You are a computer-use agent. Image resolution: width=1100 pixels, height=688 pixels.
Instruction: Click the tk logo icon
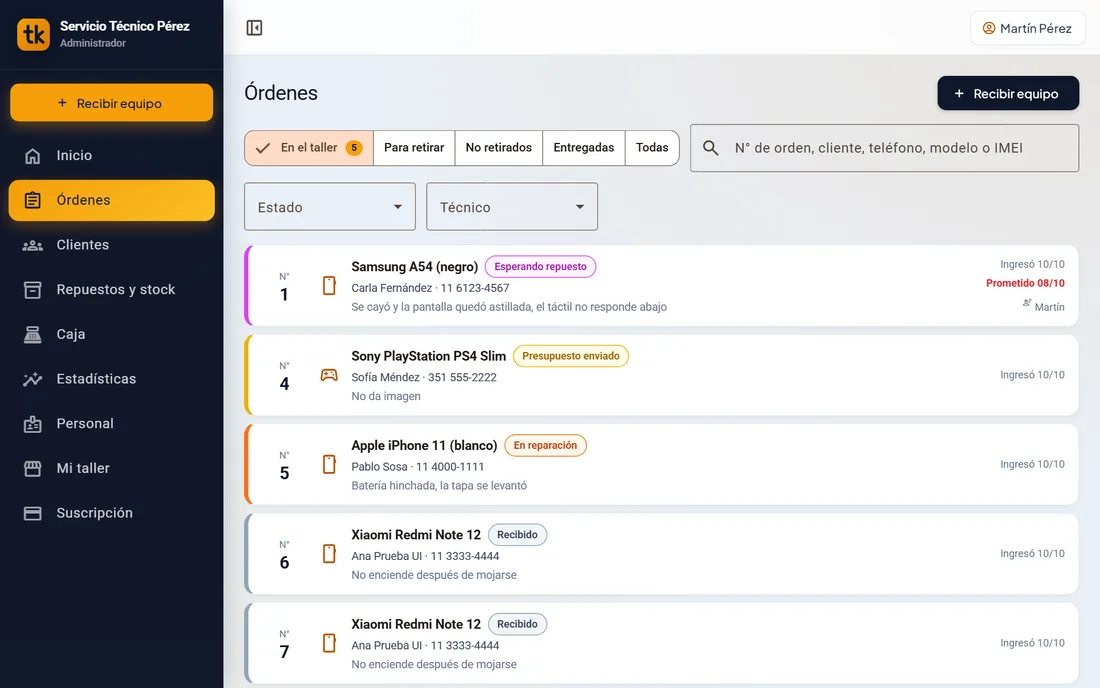coord(34,34)
